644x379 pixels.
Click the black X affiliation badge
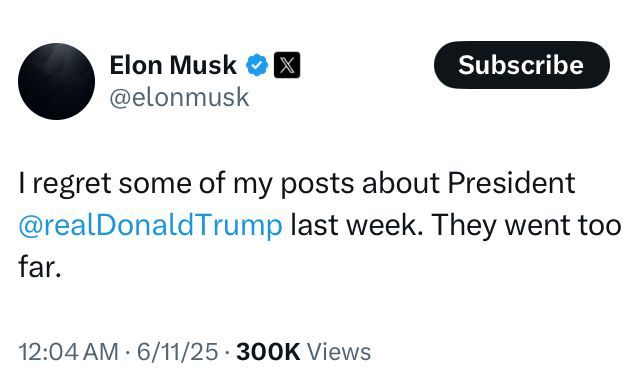coord(287,65)
